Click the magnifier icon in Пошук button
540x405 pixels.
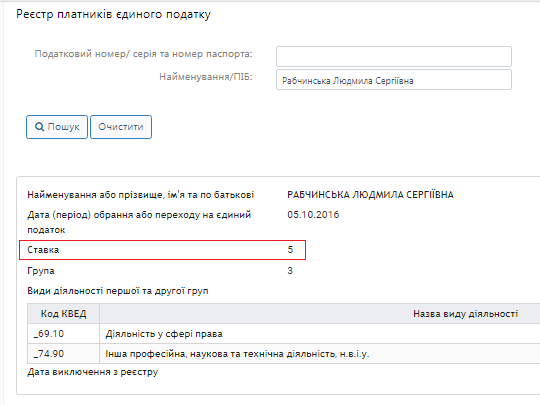point(40,127)
